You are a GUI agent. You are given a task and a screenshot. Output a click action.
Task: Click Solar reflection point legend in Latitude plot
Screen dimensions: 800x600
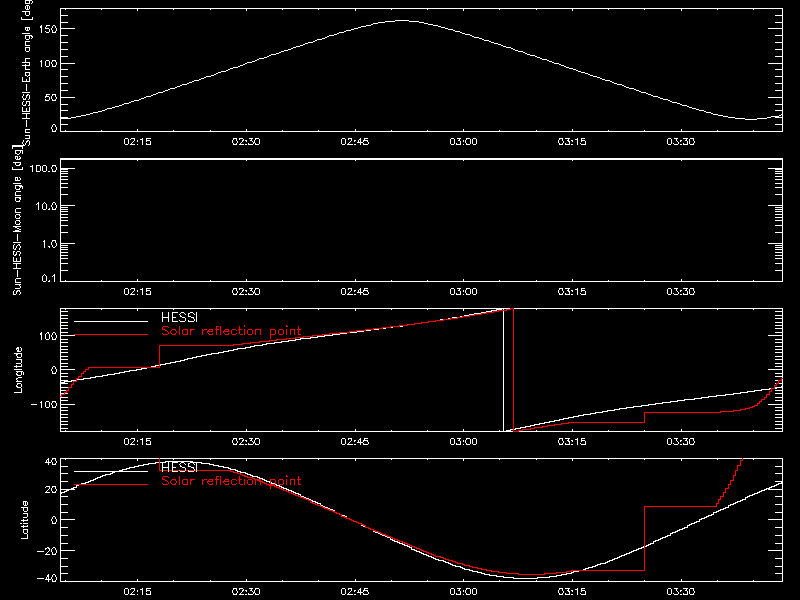(231, 481)
